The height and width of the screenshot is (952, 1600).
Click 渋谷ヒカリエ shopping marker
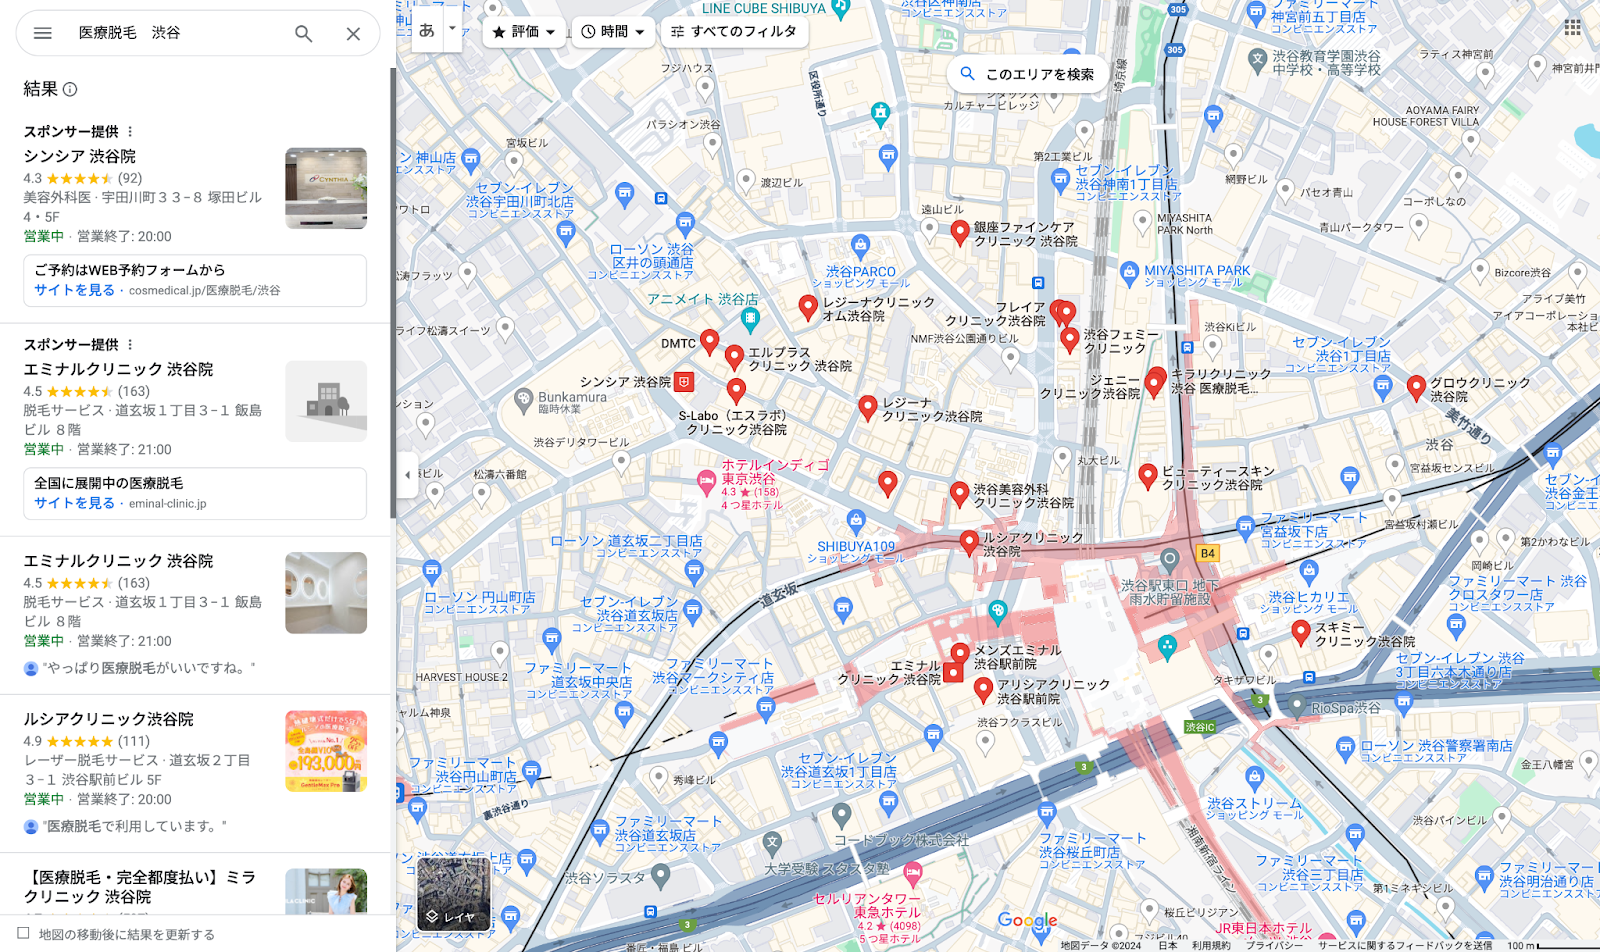click(x=1309, y=572)
